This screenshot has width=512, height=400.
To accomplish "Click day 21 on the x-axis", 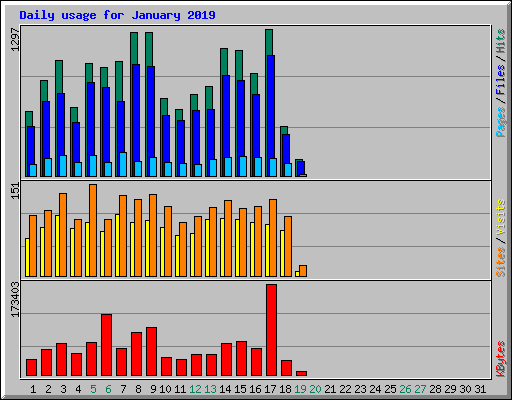I will (x=330, y=389).
